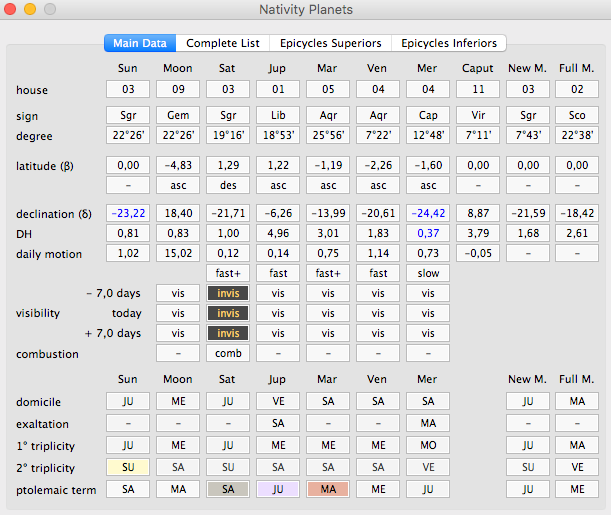
Task: Click the Full Moon DH value 2,61
Action: tap(577, 233)
